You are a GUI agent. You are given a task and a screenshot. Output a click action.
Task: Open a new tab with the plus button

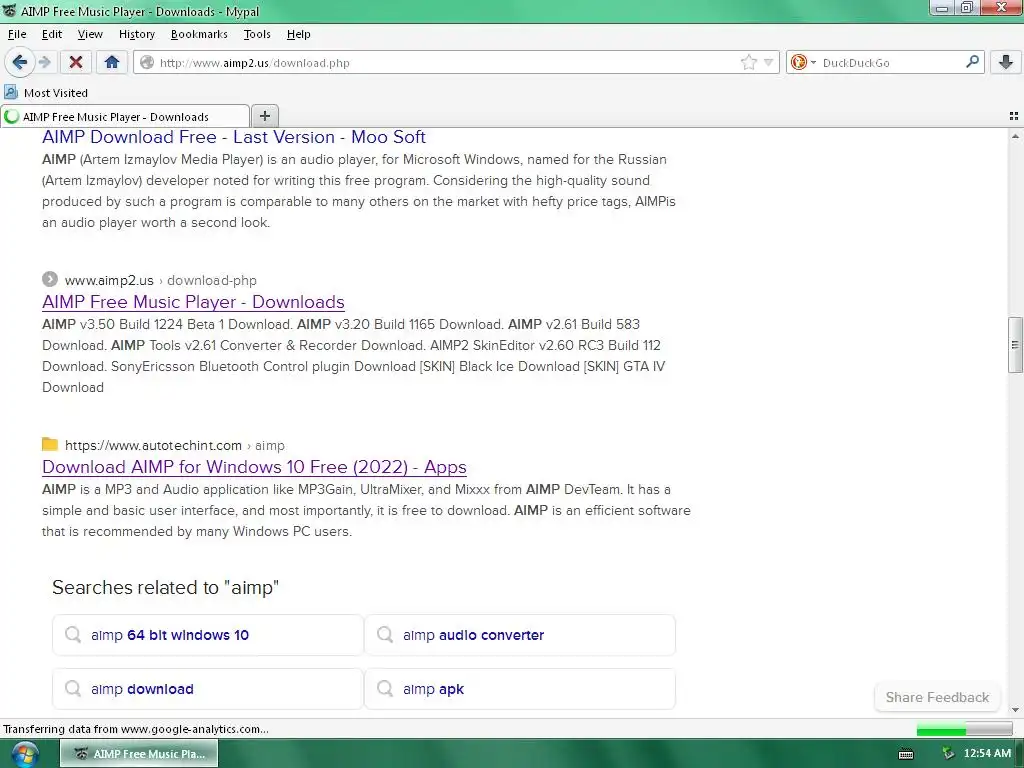264,116
